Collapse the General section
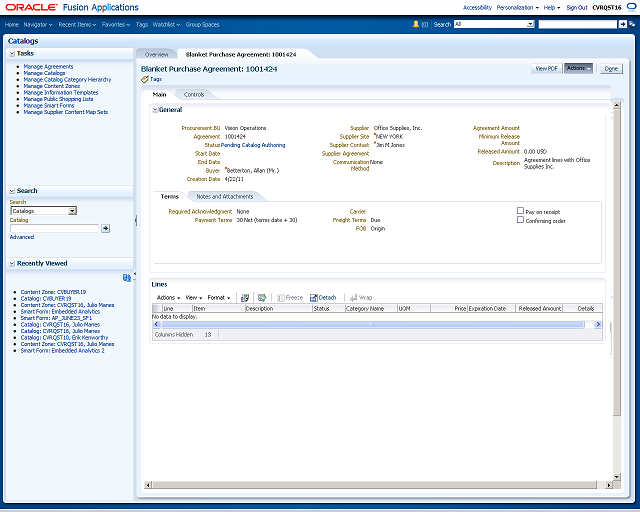Screen dimensions: 640x512 click(x=155, y=110)
